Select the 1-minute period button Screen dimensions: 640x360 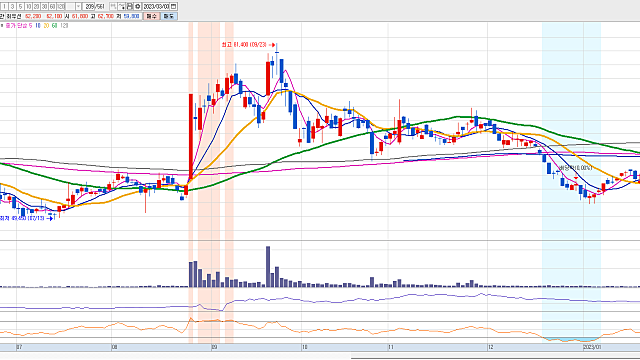click(4, 7)
